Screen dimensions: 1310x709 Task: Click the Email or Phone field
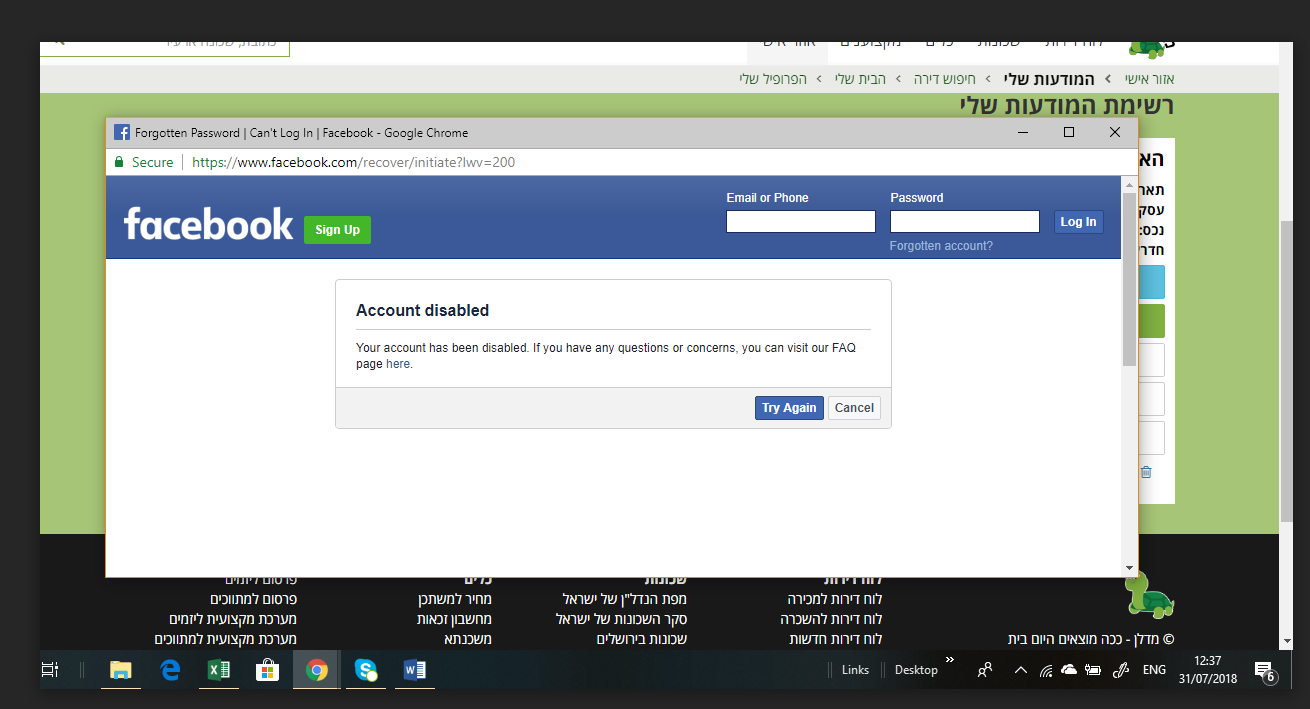pyautogui.click(x=800, y=220)
